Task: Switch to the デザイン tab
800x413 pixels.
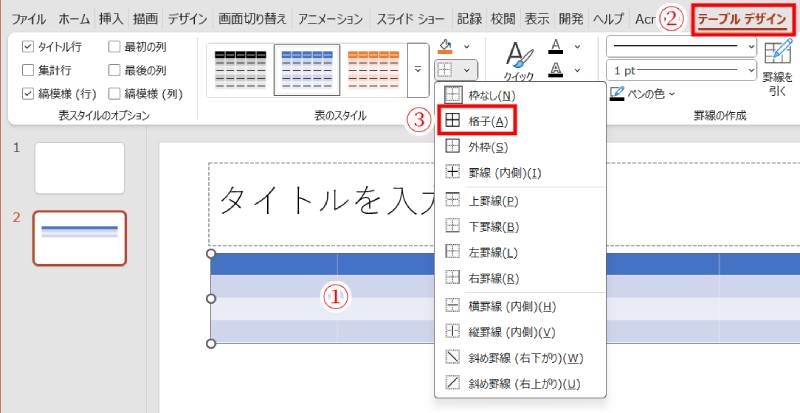Action: [188, 19]
